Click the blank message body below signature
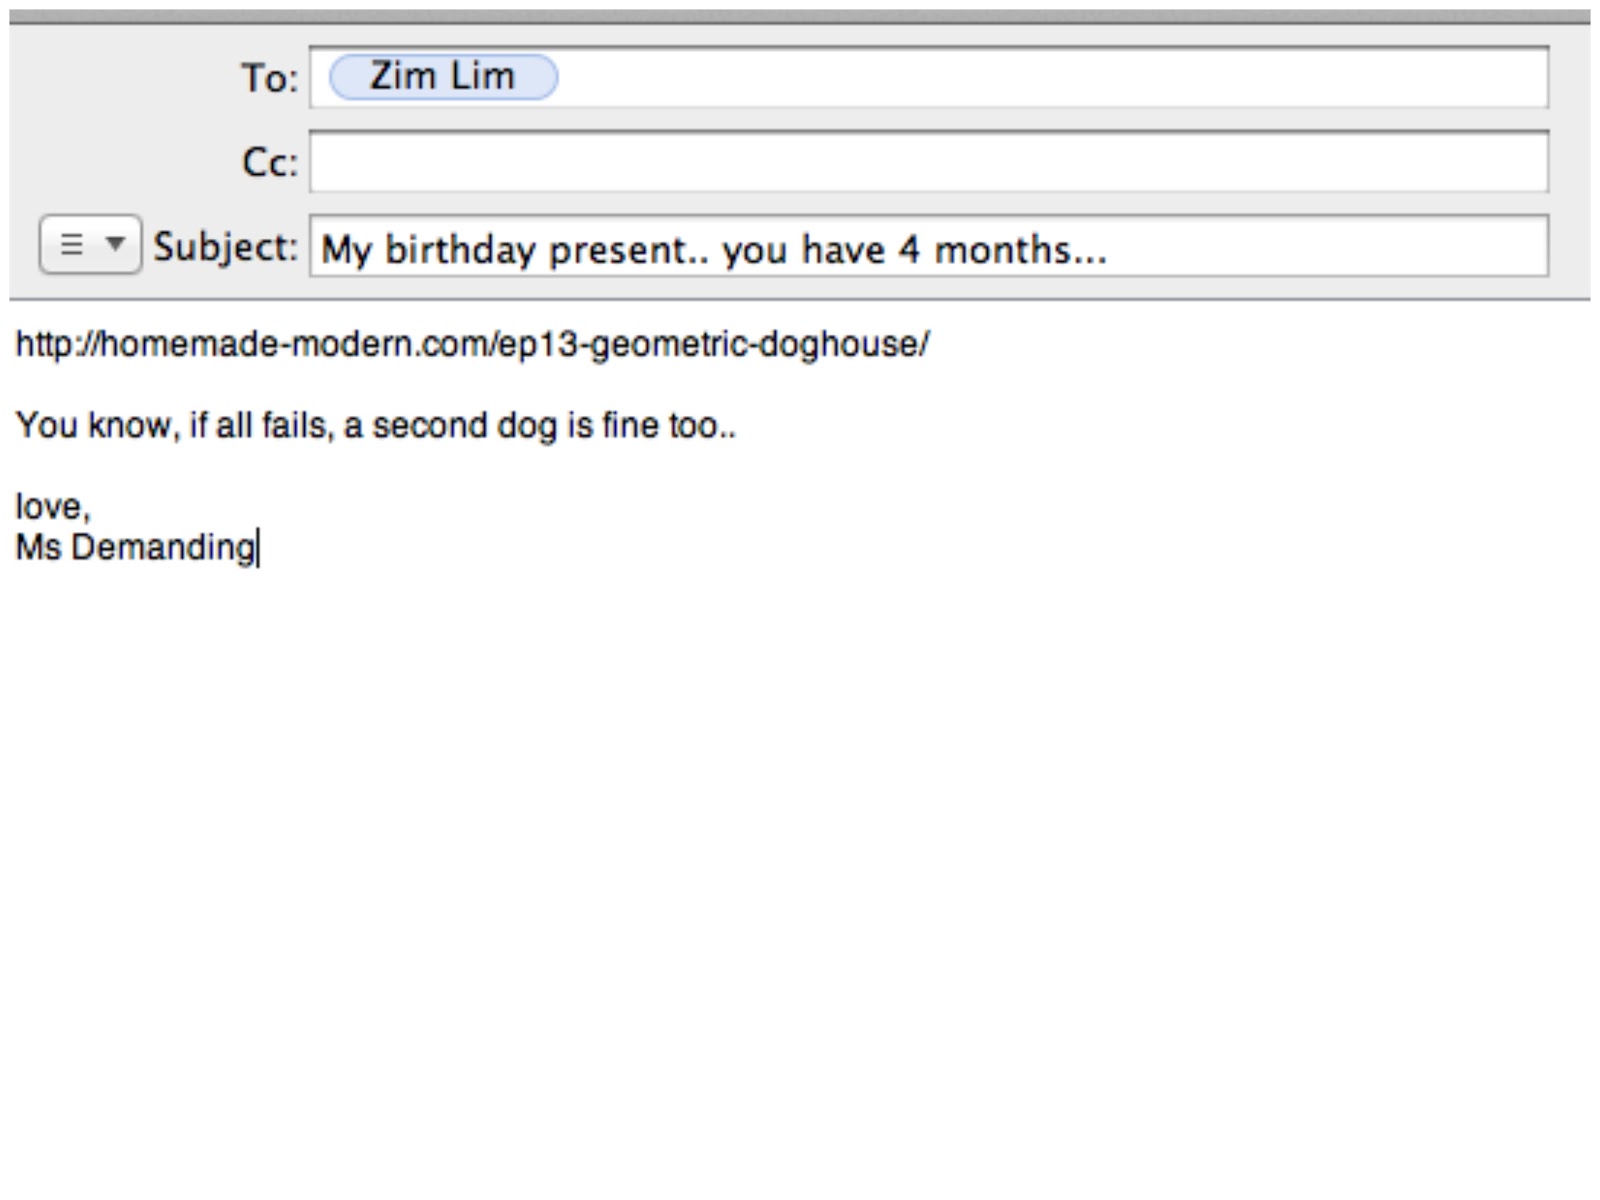Viewport: 1600px width, 1200px height. (x=800, y=850)
